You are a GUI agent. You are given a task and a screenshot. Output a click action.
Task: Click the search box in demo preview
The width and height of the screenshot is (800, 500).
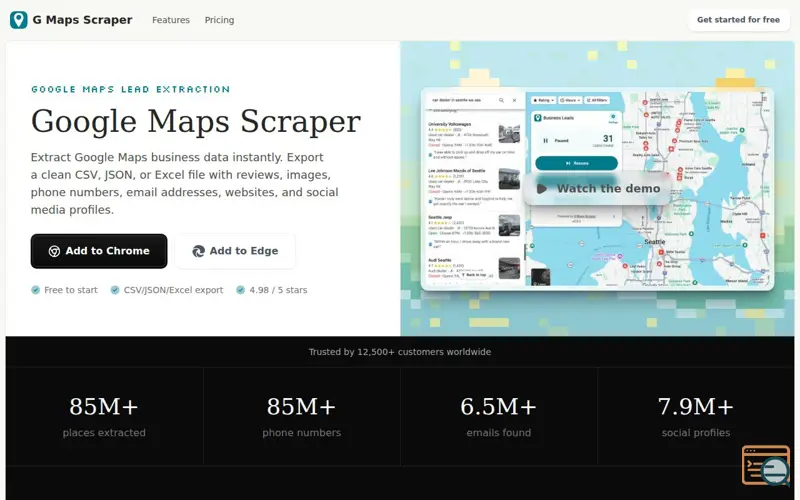[x=474, y=101]
